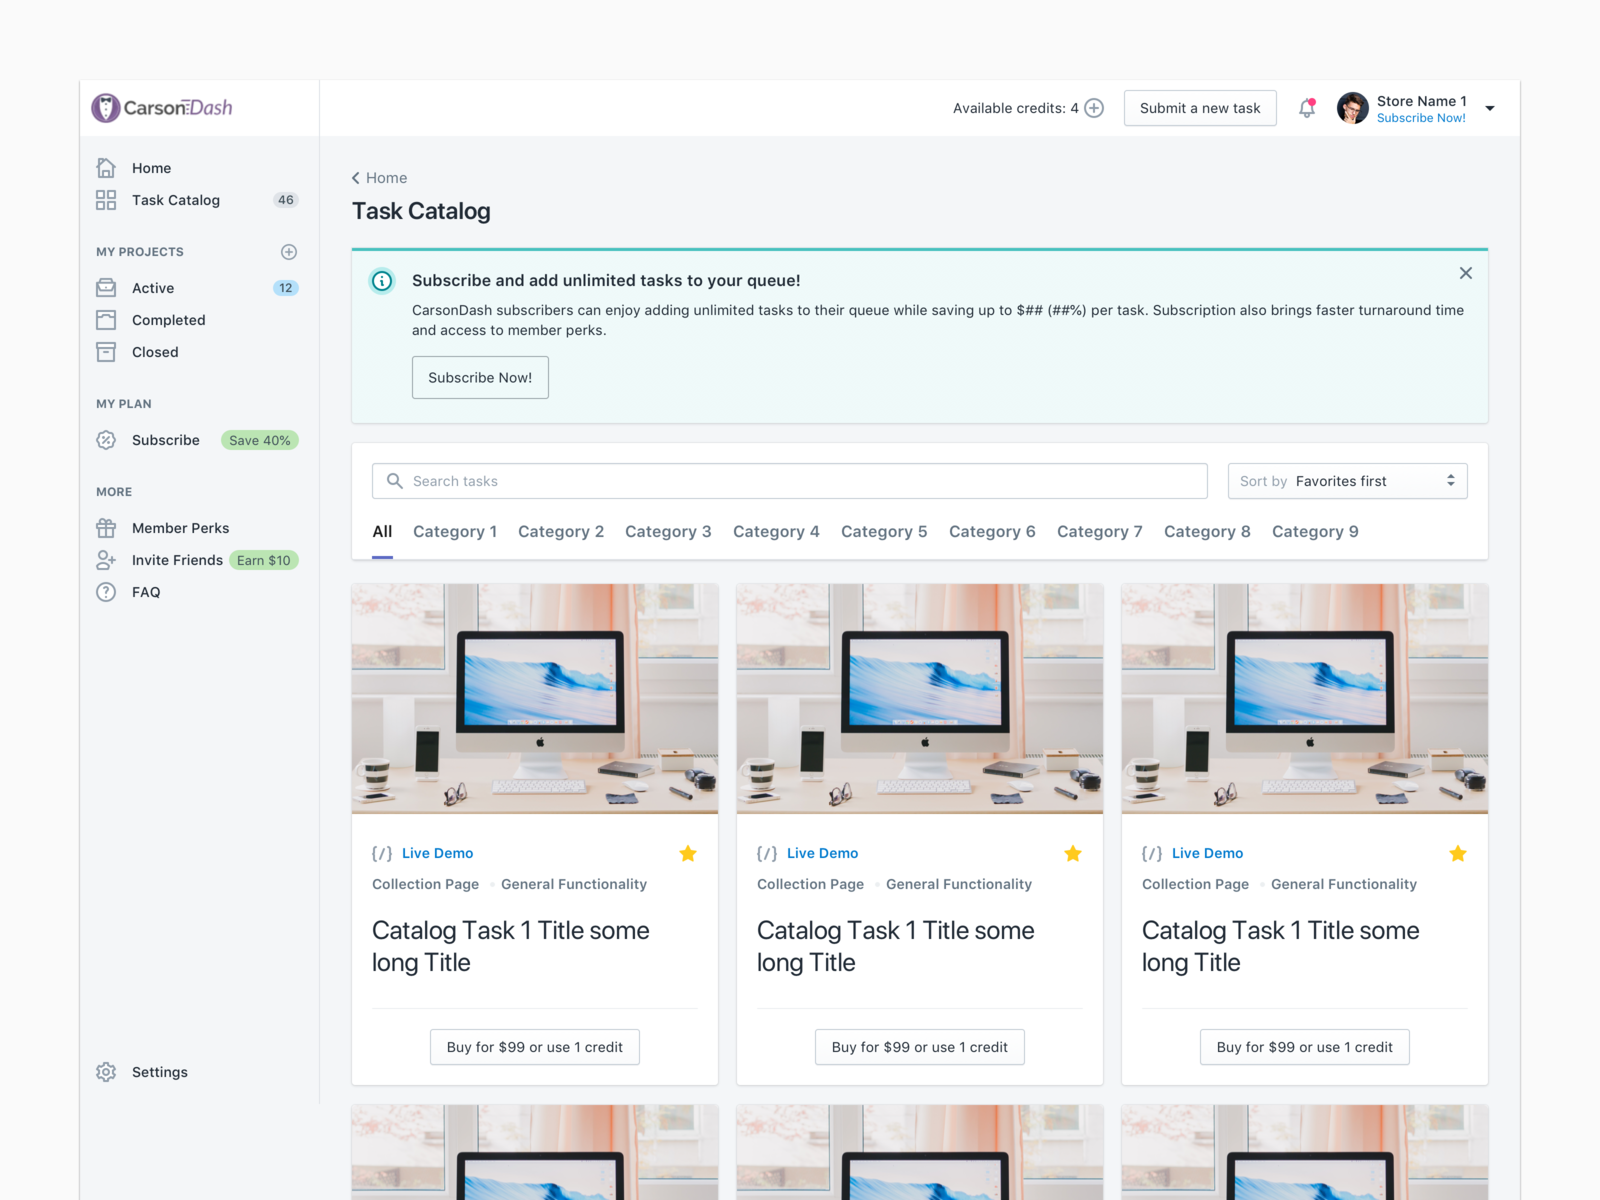Open Settings with the gear icon
1600x1200 pixels.
pyautogui.click(x=106, y=1072)
